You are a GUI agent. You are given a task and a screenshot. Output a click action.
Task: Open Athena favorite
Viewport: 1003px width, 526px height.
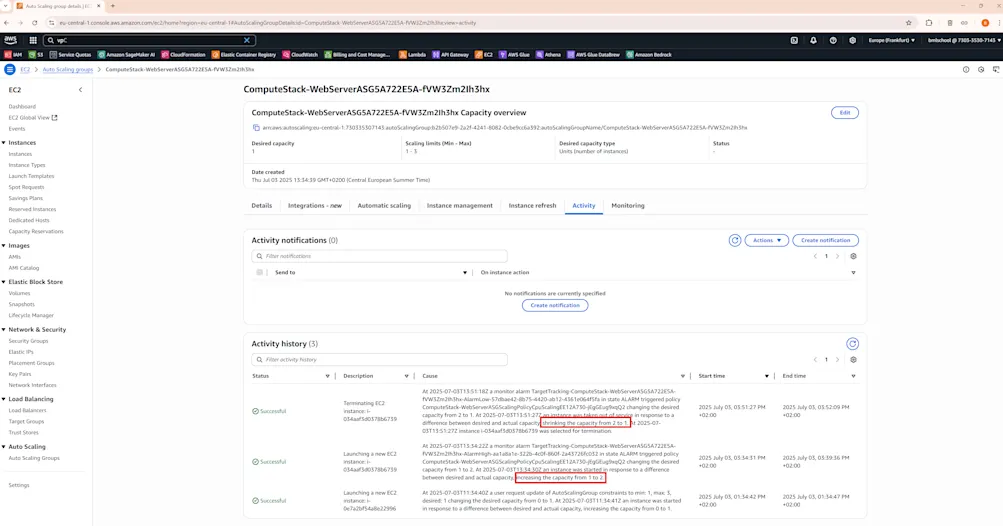549,55
